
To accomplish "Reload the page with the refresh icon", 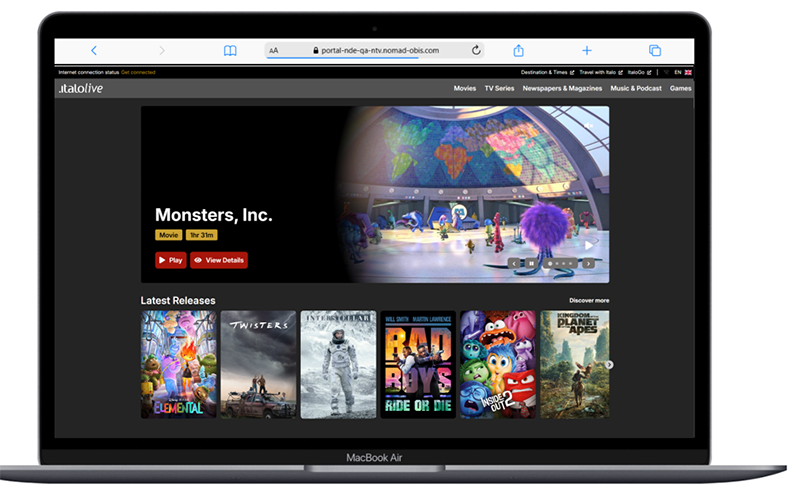I will click(476, 50).
